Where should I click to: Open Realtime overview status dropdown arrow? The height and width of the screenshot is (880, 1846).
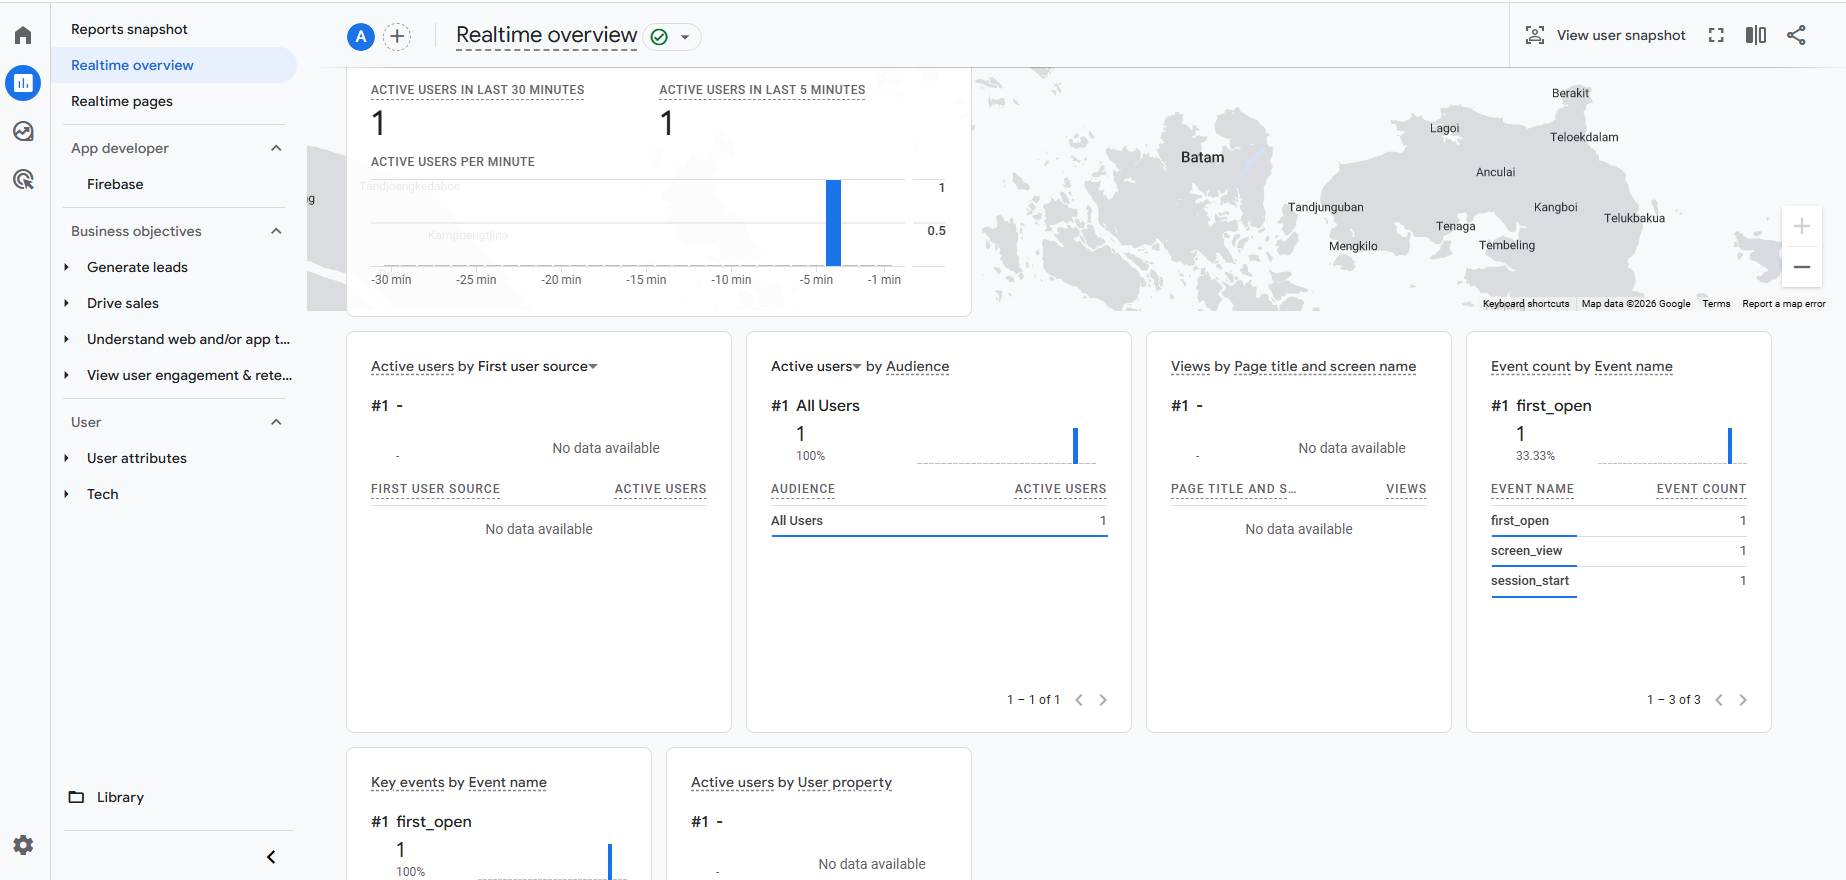[x=685, y=37]
